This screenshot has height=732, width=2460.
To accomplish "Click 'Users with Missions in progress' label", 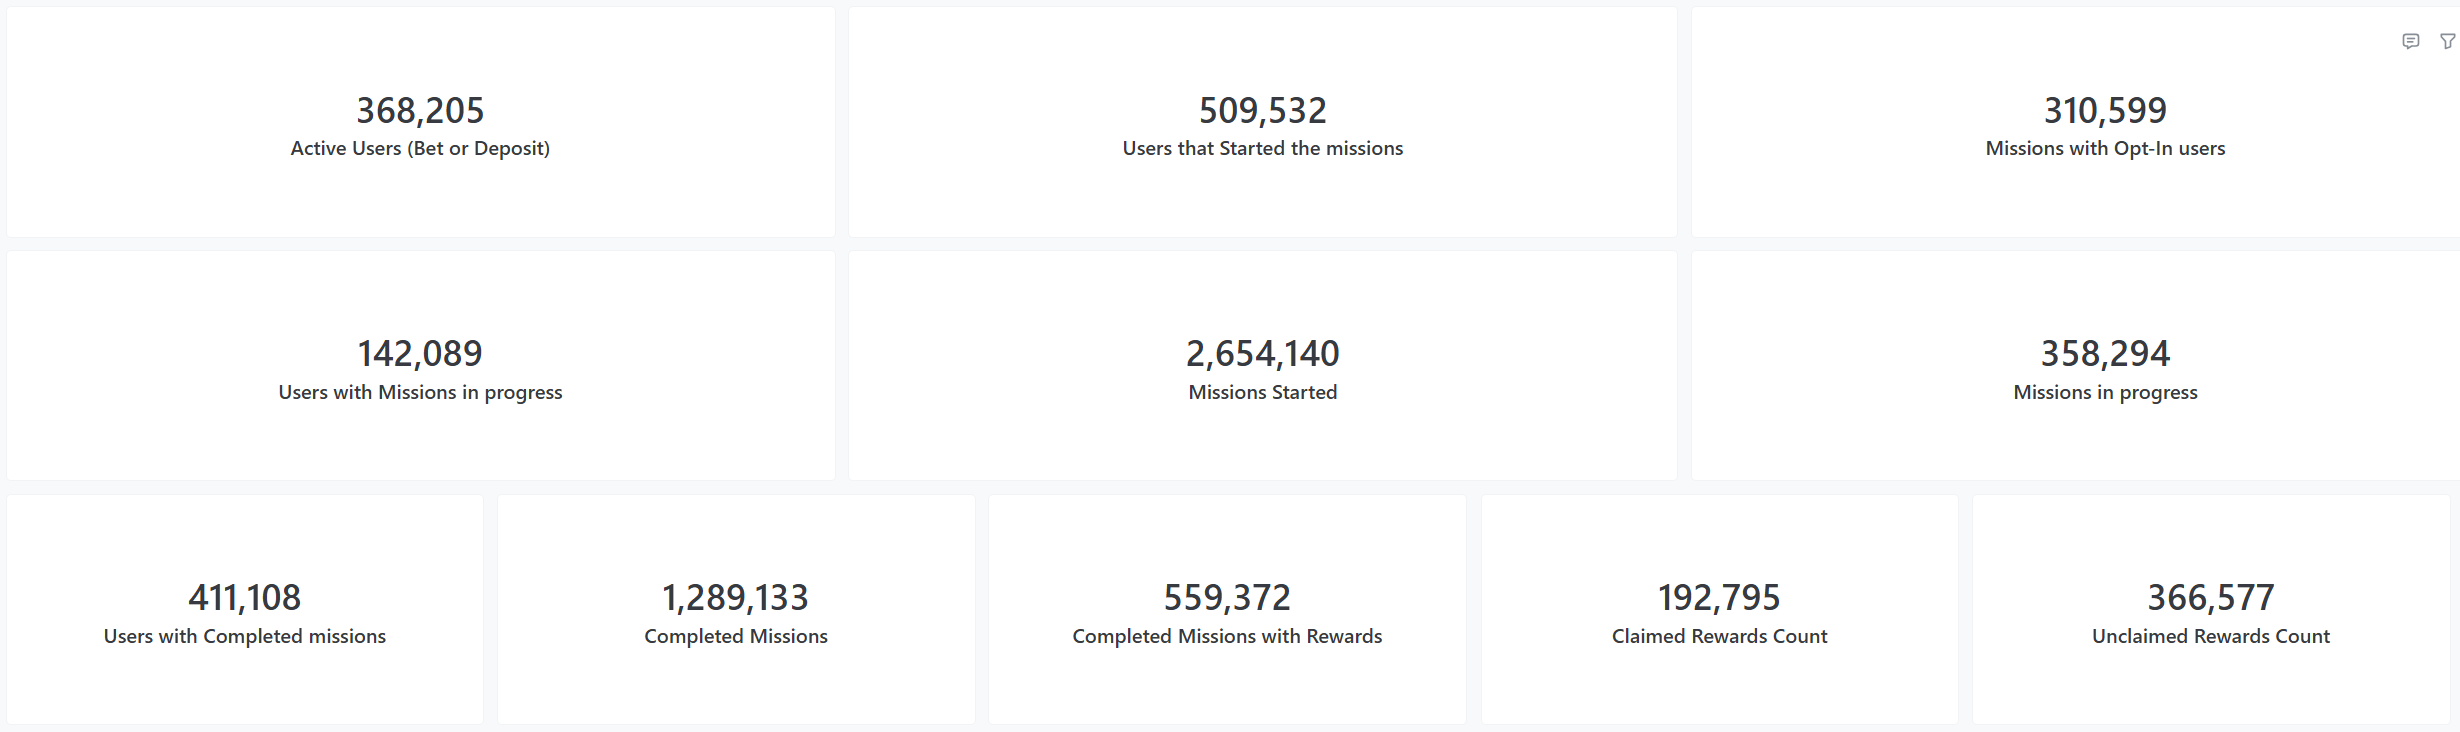I will click(x=420, y=392).
